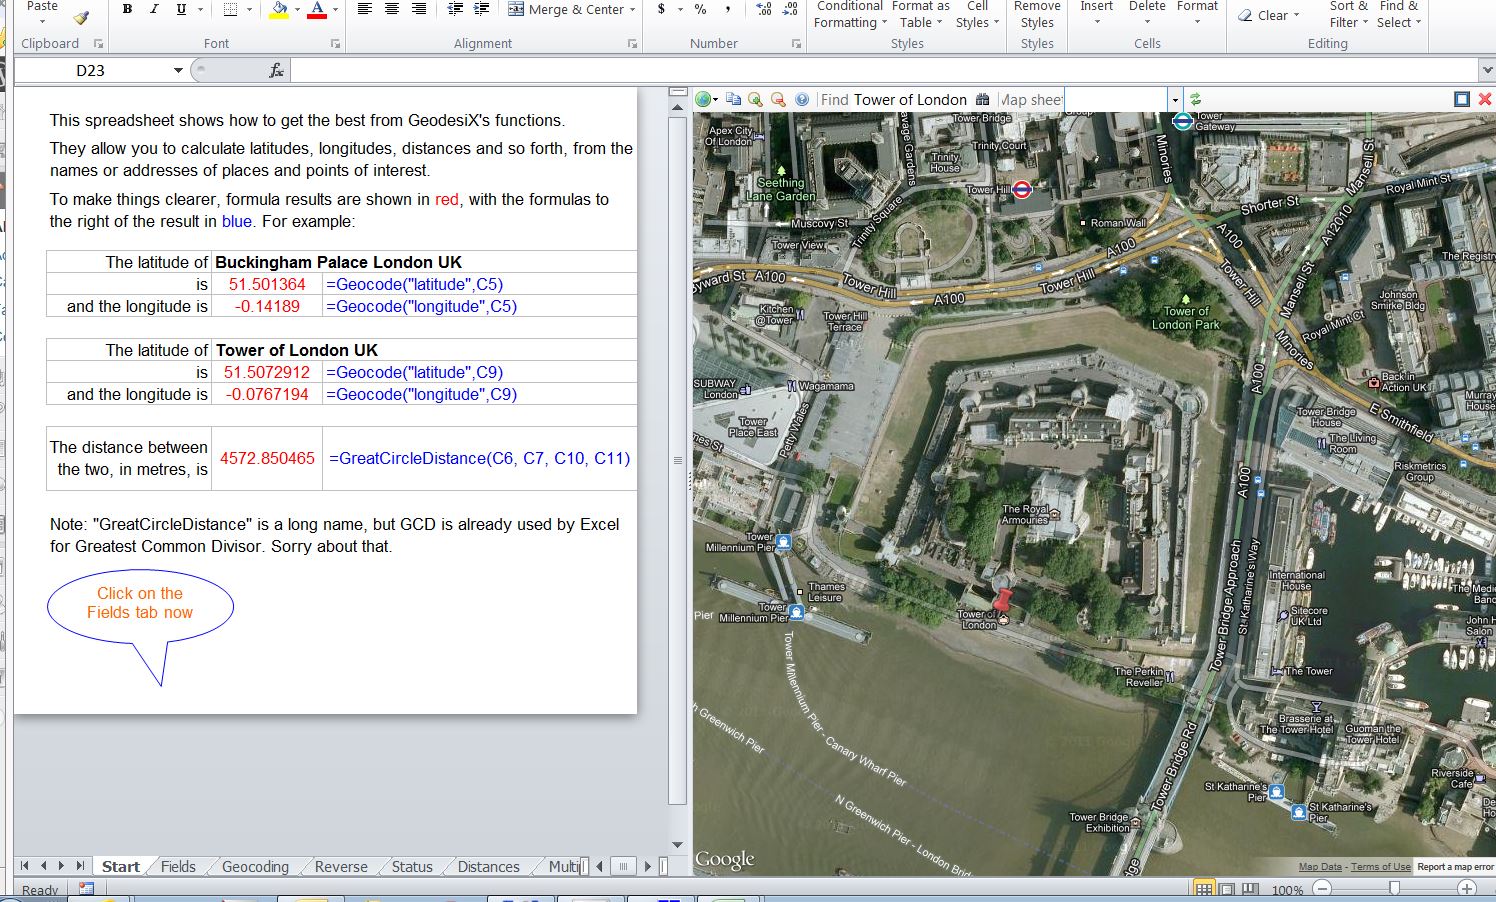This screenshot has height=902, width=1496.
Task: Expand the Map sheet dropdown
Action: (1174, 99)
